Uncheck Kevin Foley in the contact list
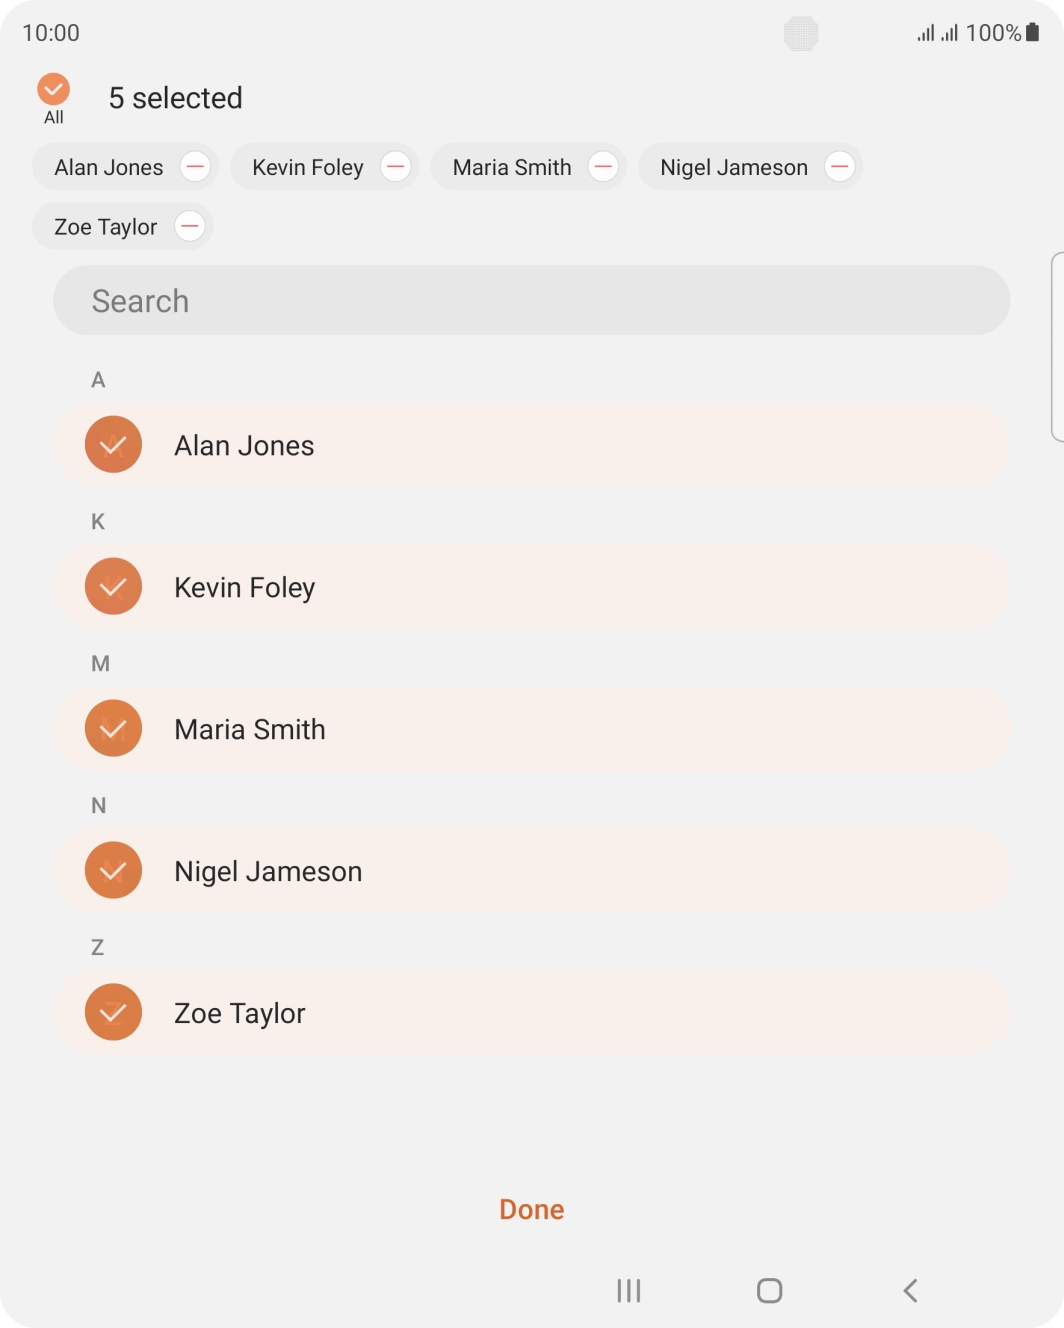This screenshot has height=1328, width=1064. 114,587
